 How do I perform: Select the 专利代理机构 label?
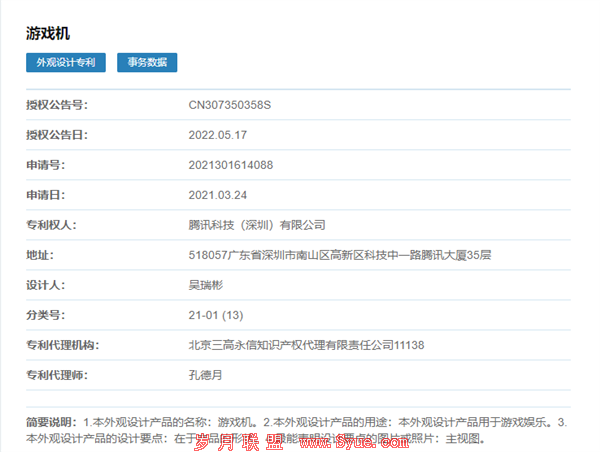point(62,345)
